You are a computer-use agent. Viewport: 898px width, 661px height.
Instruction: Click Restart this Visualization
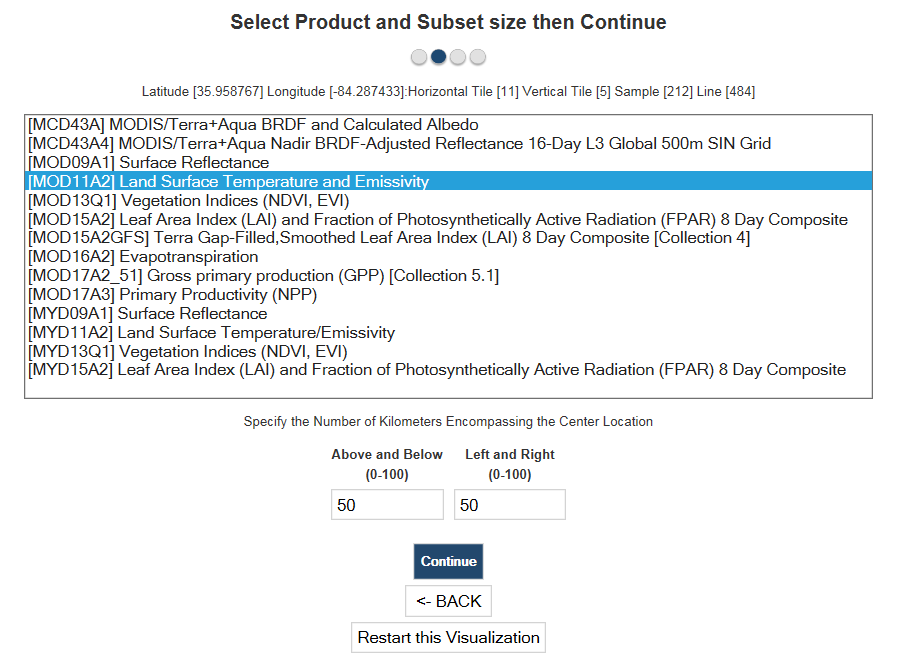tap(448, 637)
